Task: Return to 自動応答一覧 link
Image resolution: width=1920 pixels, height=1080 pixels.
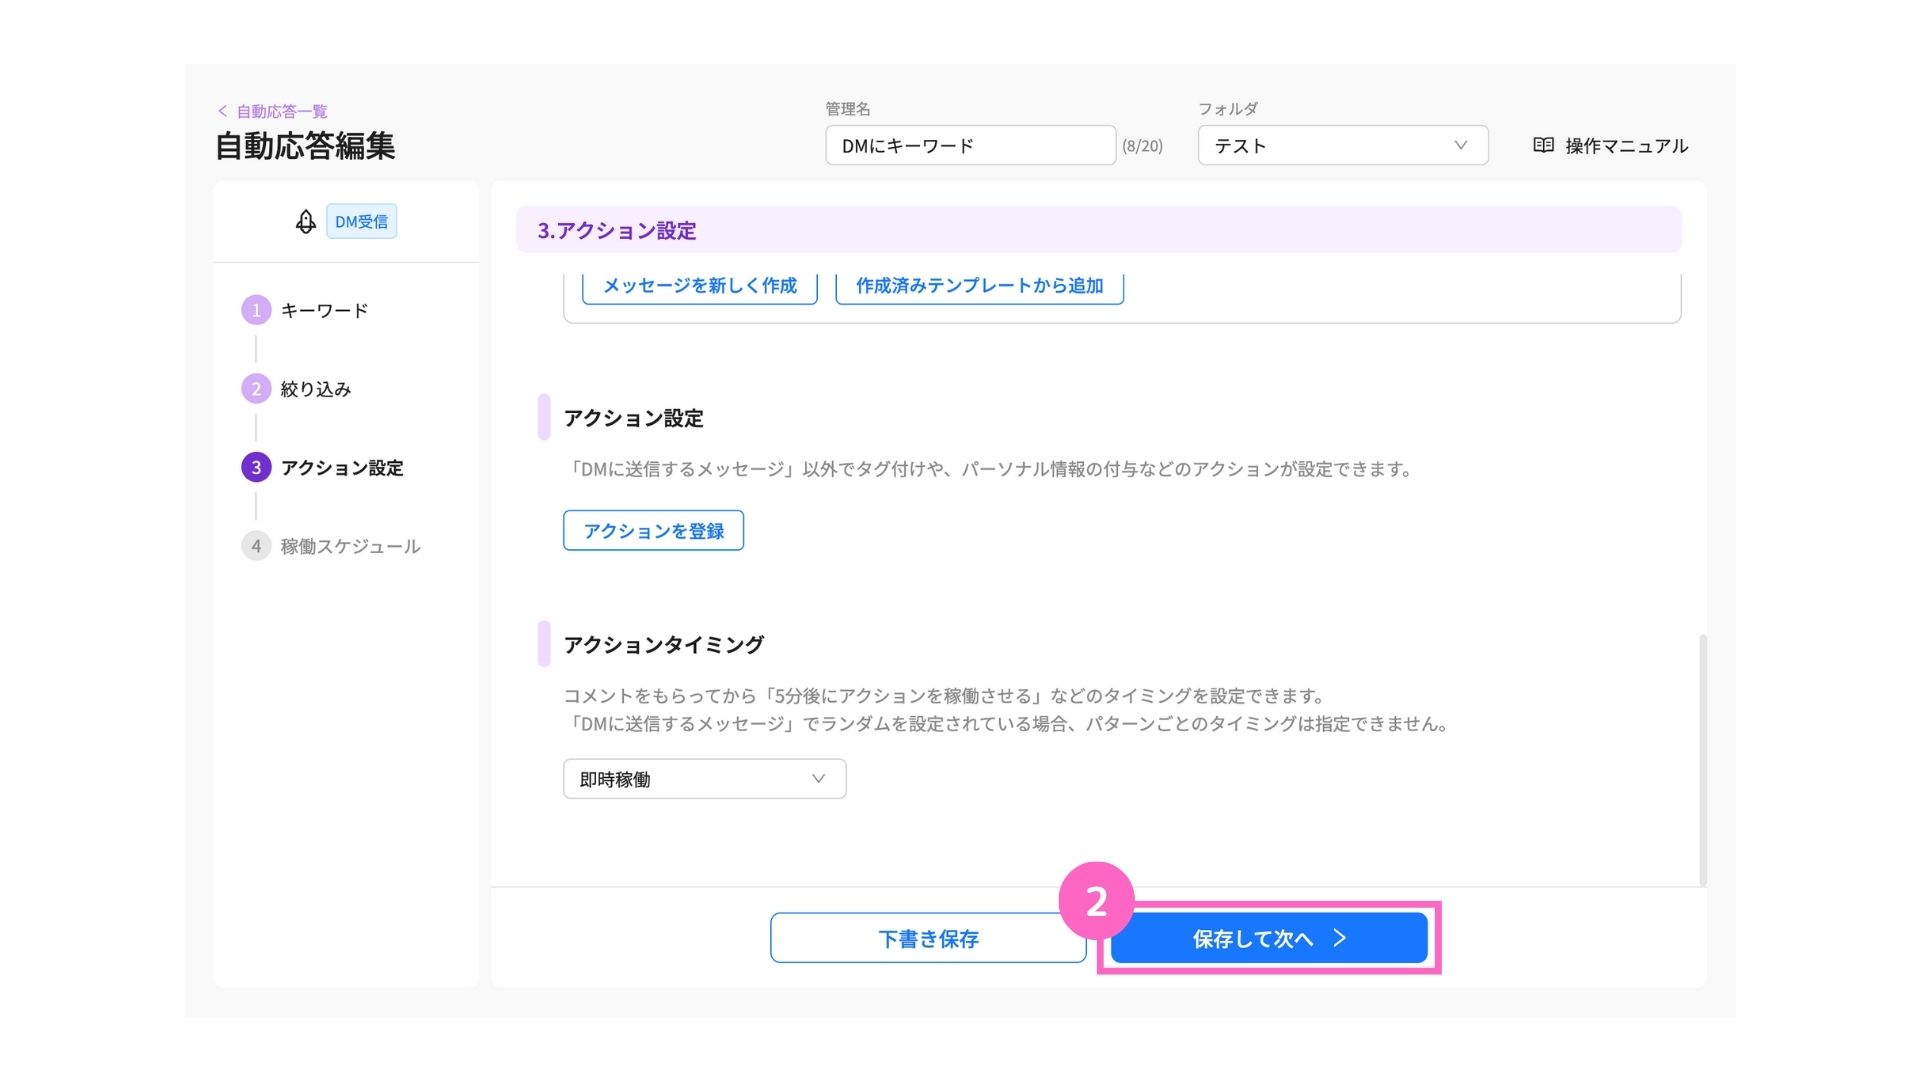Action: (282, 111)
